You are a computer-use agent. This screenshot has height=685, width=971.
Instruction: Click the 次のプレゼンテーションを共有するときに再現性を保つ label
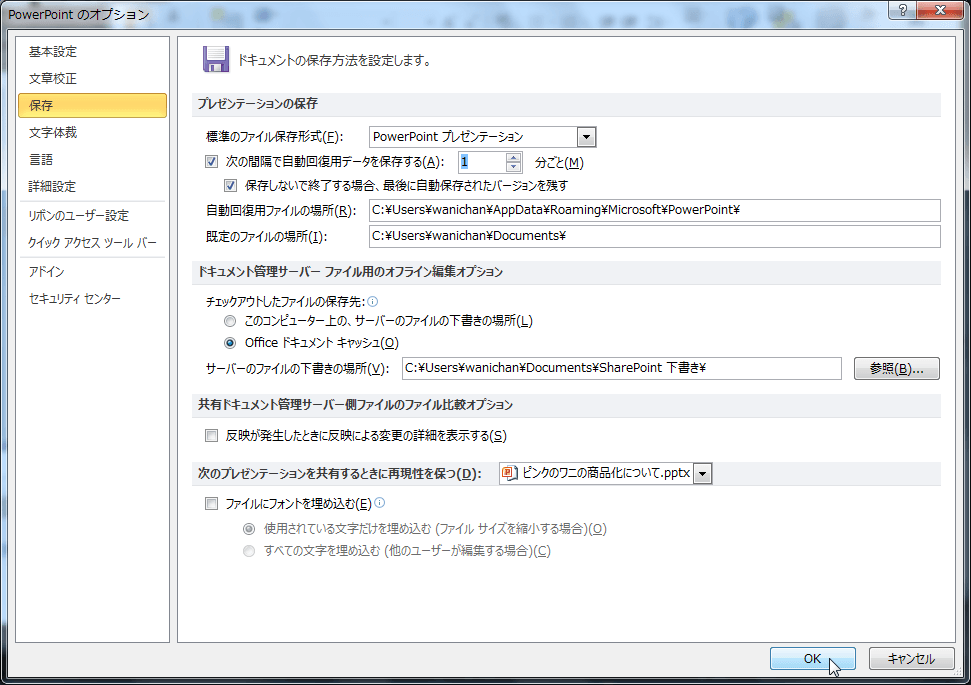tap(339, 474)
